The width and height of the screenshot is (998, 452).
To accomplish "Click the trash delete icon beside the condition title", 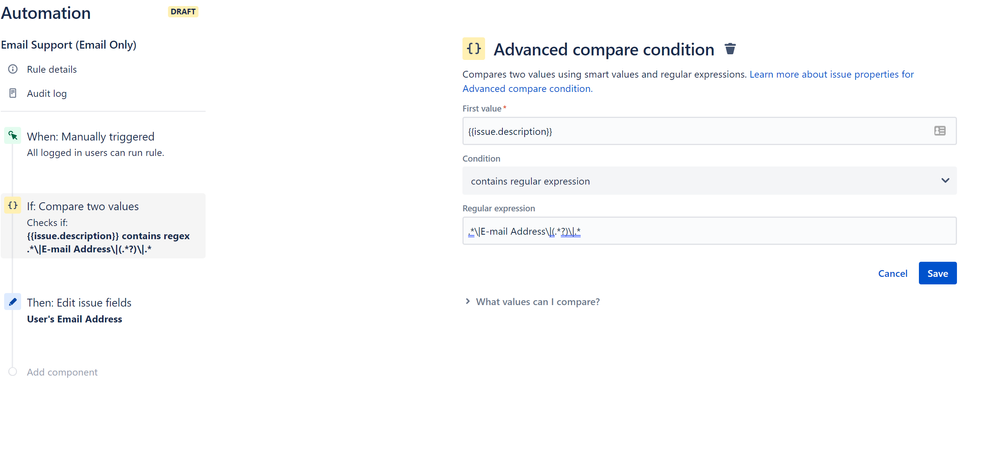I will coord(730,49).
